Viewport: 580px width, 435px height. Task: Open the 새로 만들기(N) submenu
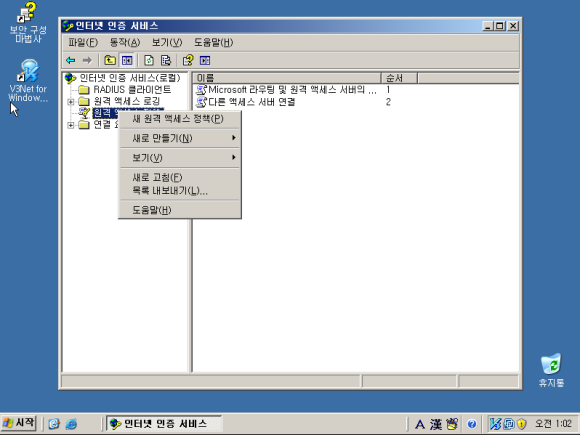(x=180, y=138)
